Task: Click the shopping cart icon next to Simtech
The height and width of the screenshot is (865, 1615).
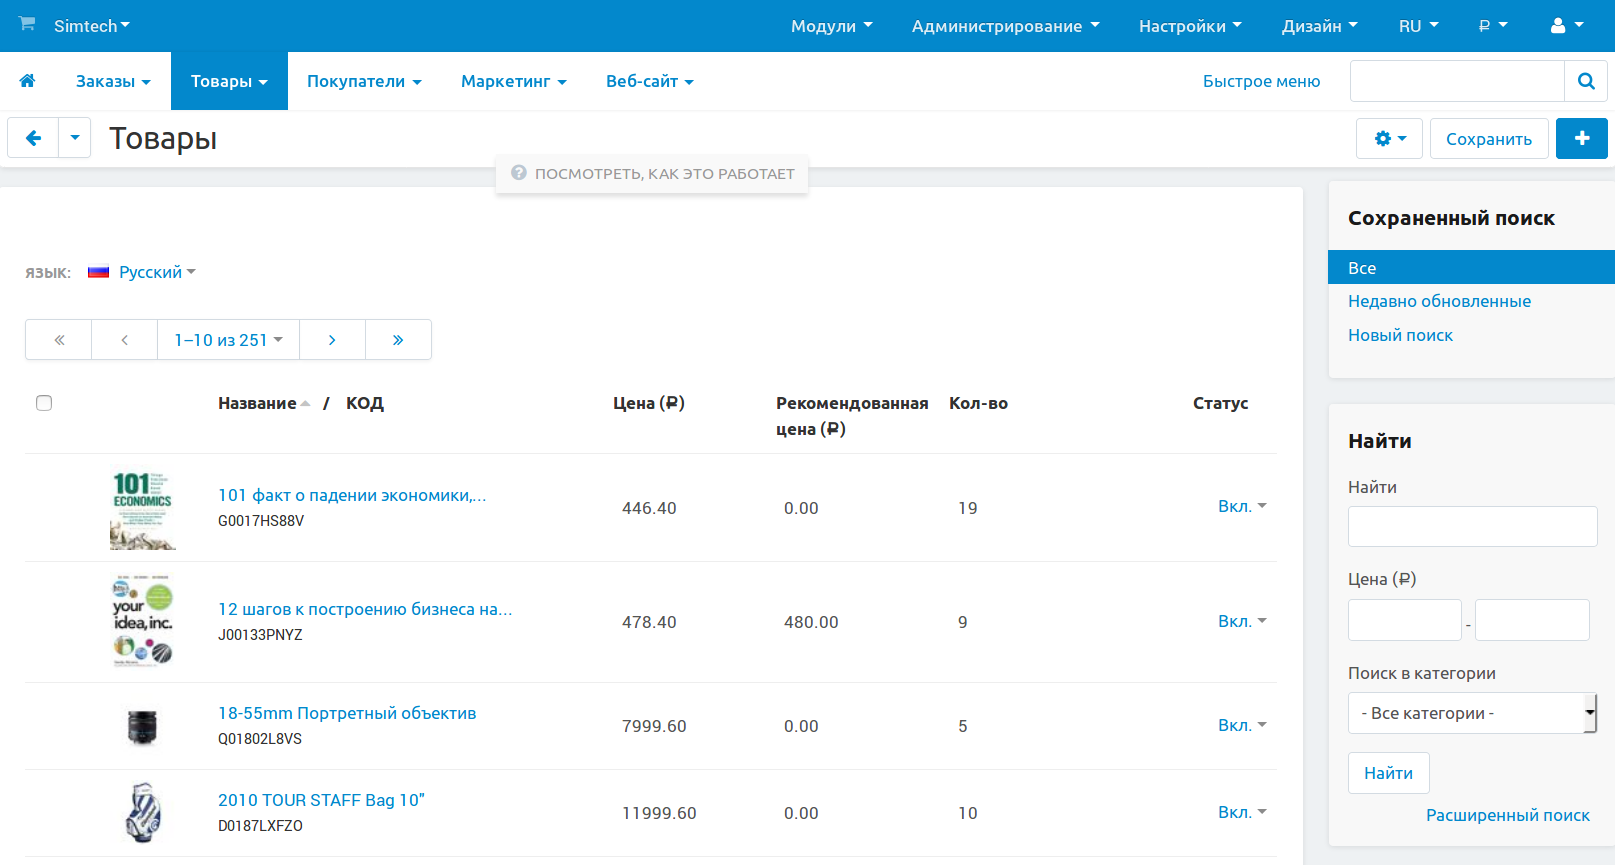Action: point(27,24)
